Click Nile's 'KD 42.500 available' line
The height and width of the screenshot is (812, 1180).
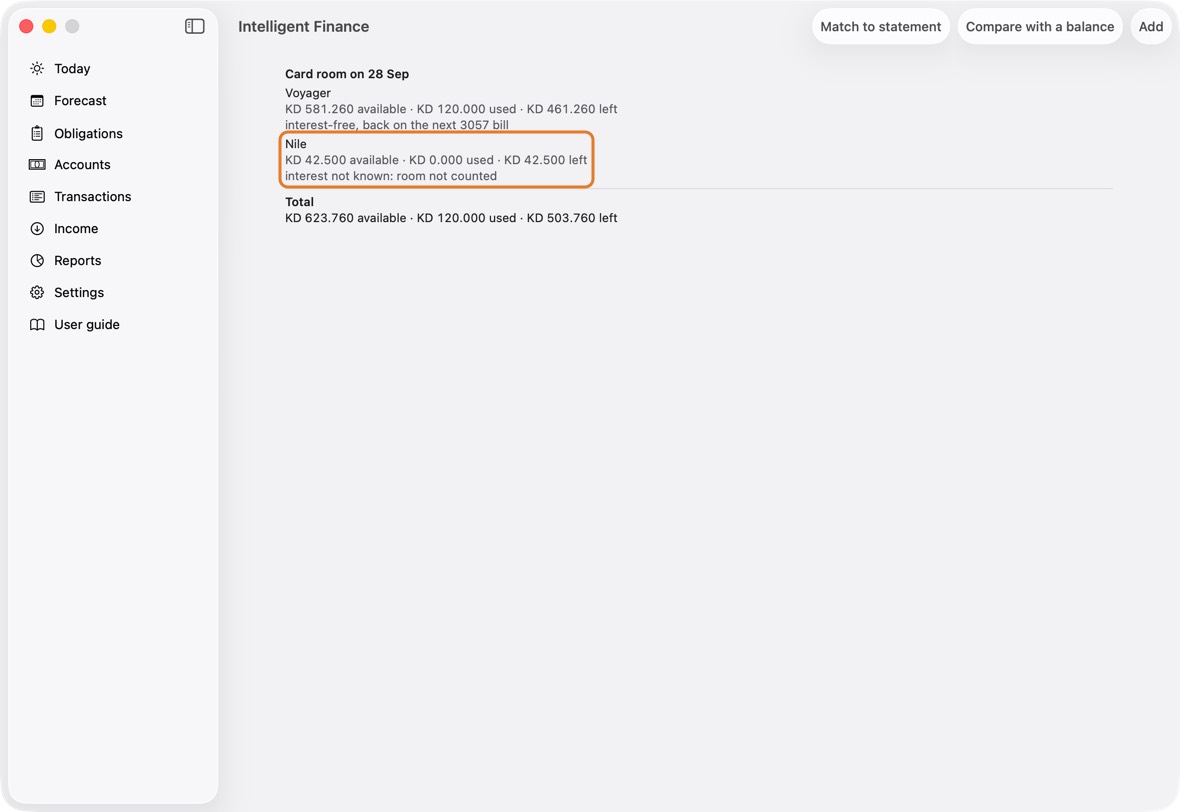[x=436, y=160]
